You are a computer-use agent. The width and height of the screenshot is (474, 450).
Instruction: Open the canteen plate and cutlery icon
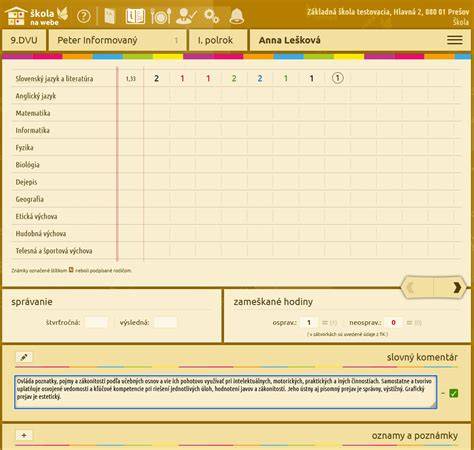161,16
